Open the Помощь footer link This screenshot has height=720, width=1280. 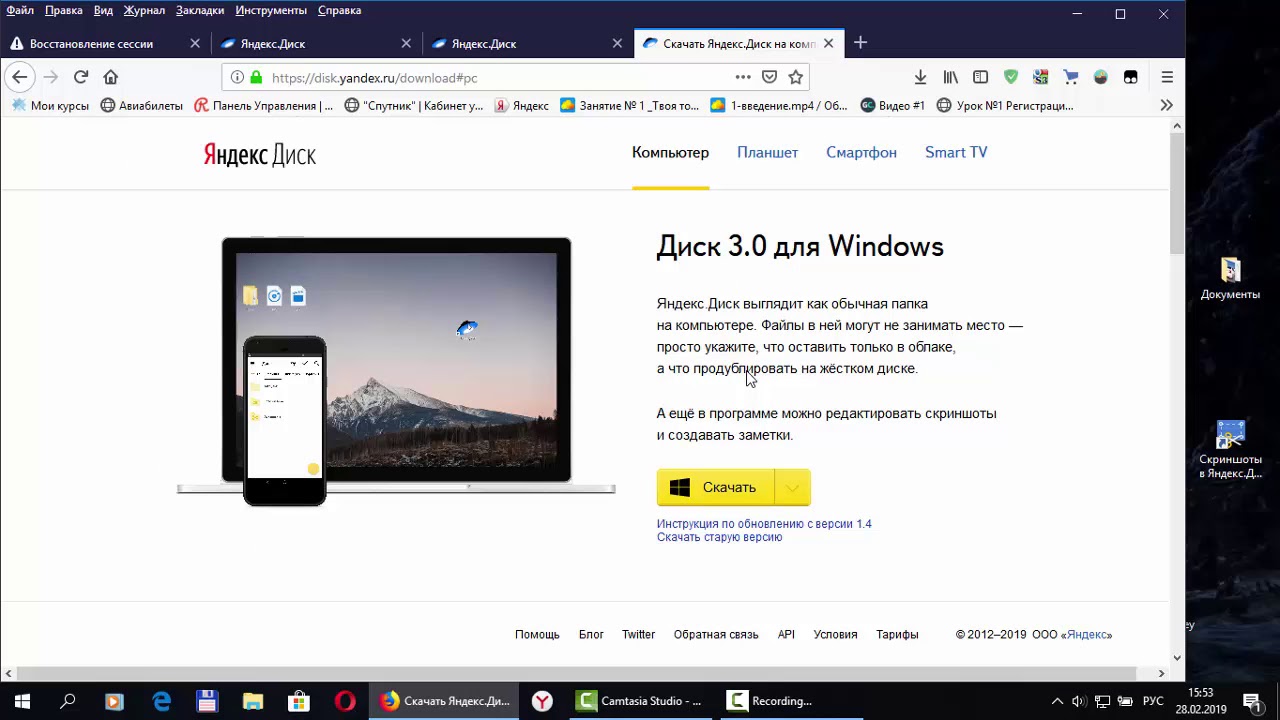coord(537,634)
